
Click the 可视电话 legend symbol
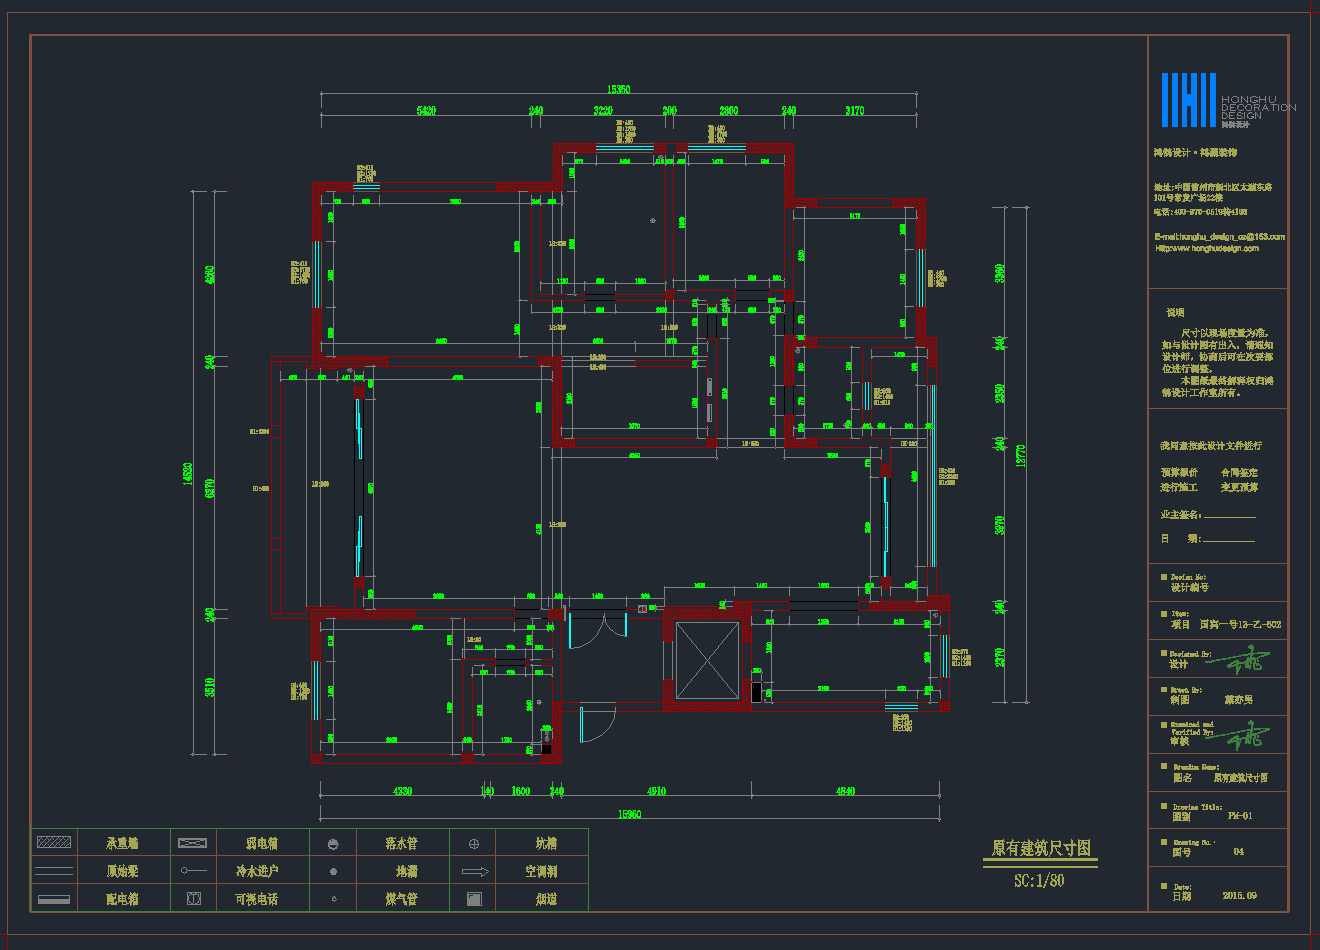pyautogui.click(x=194, y=899)
